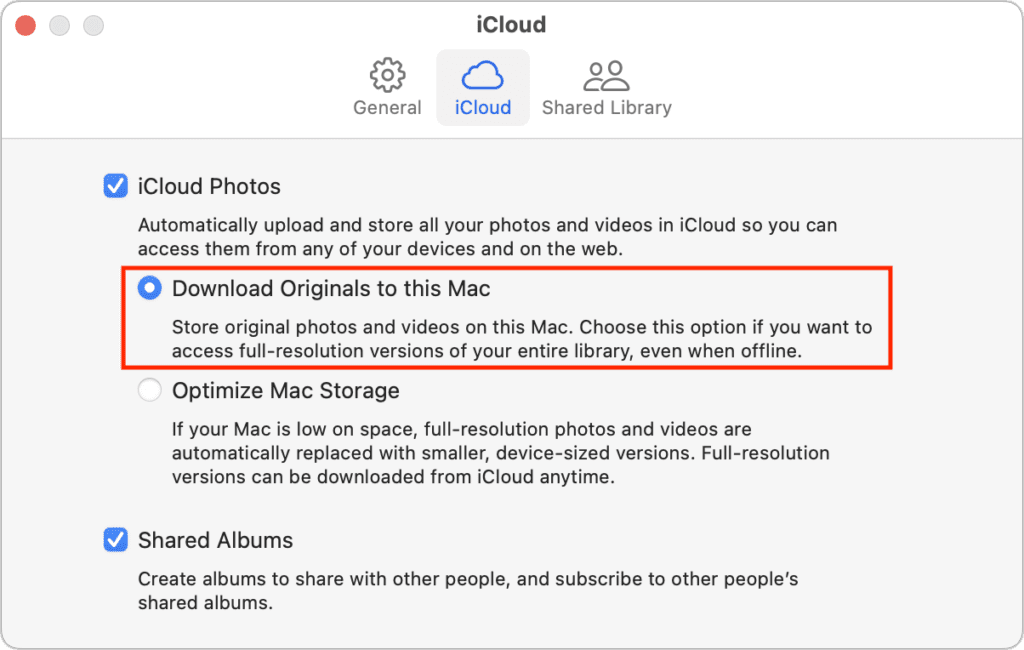Uncheck the iCloud Photos checkbox
The width and height of the screenshot is (1024, 650).
(x=116, y=186)
